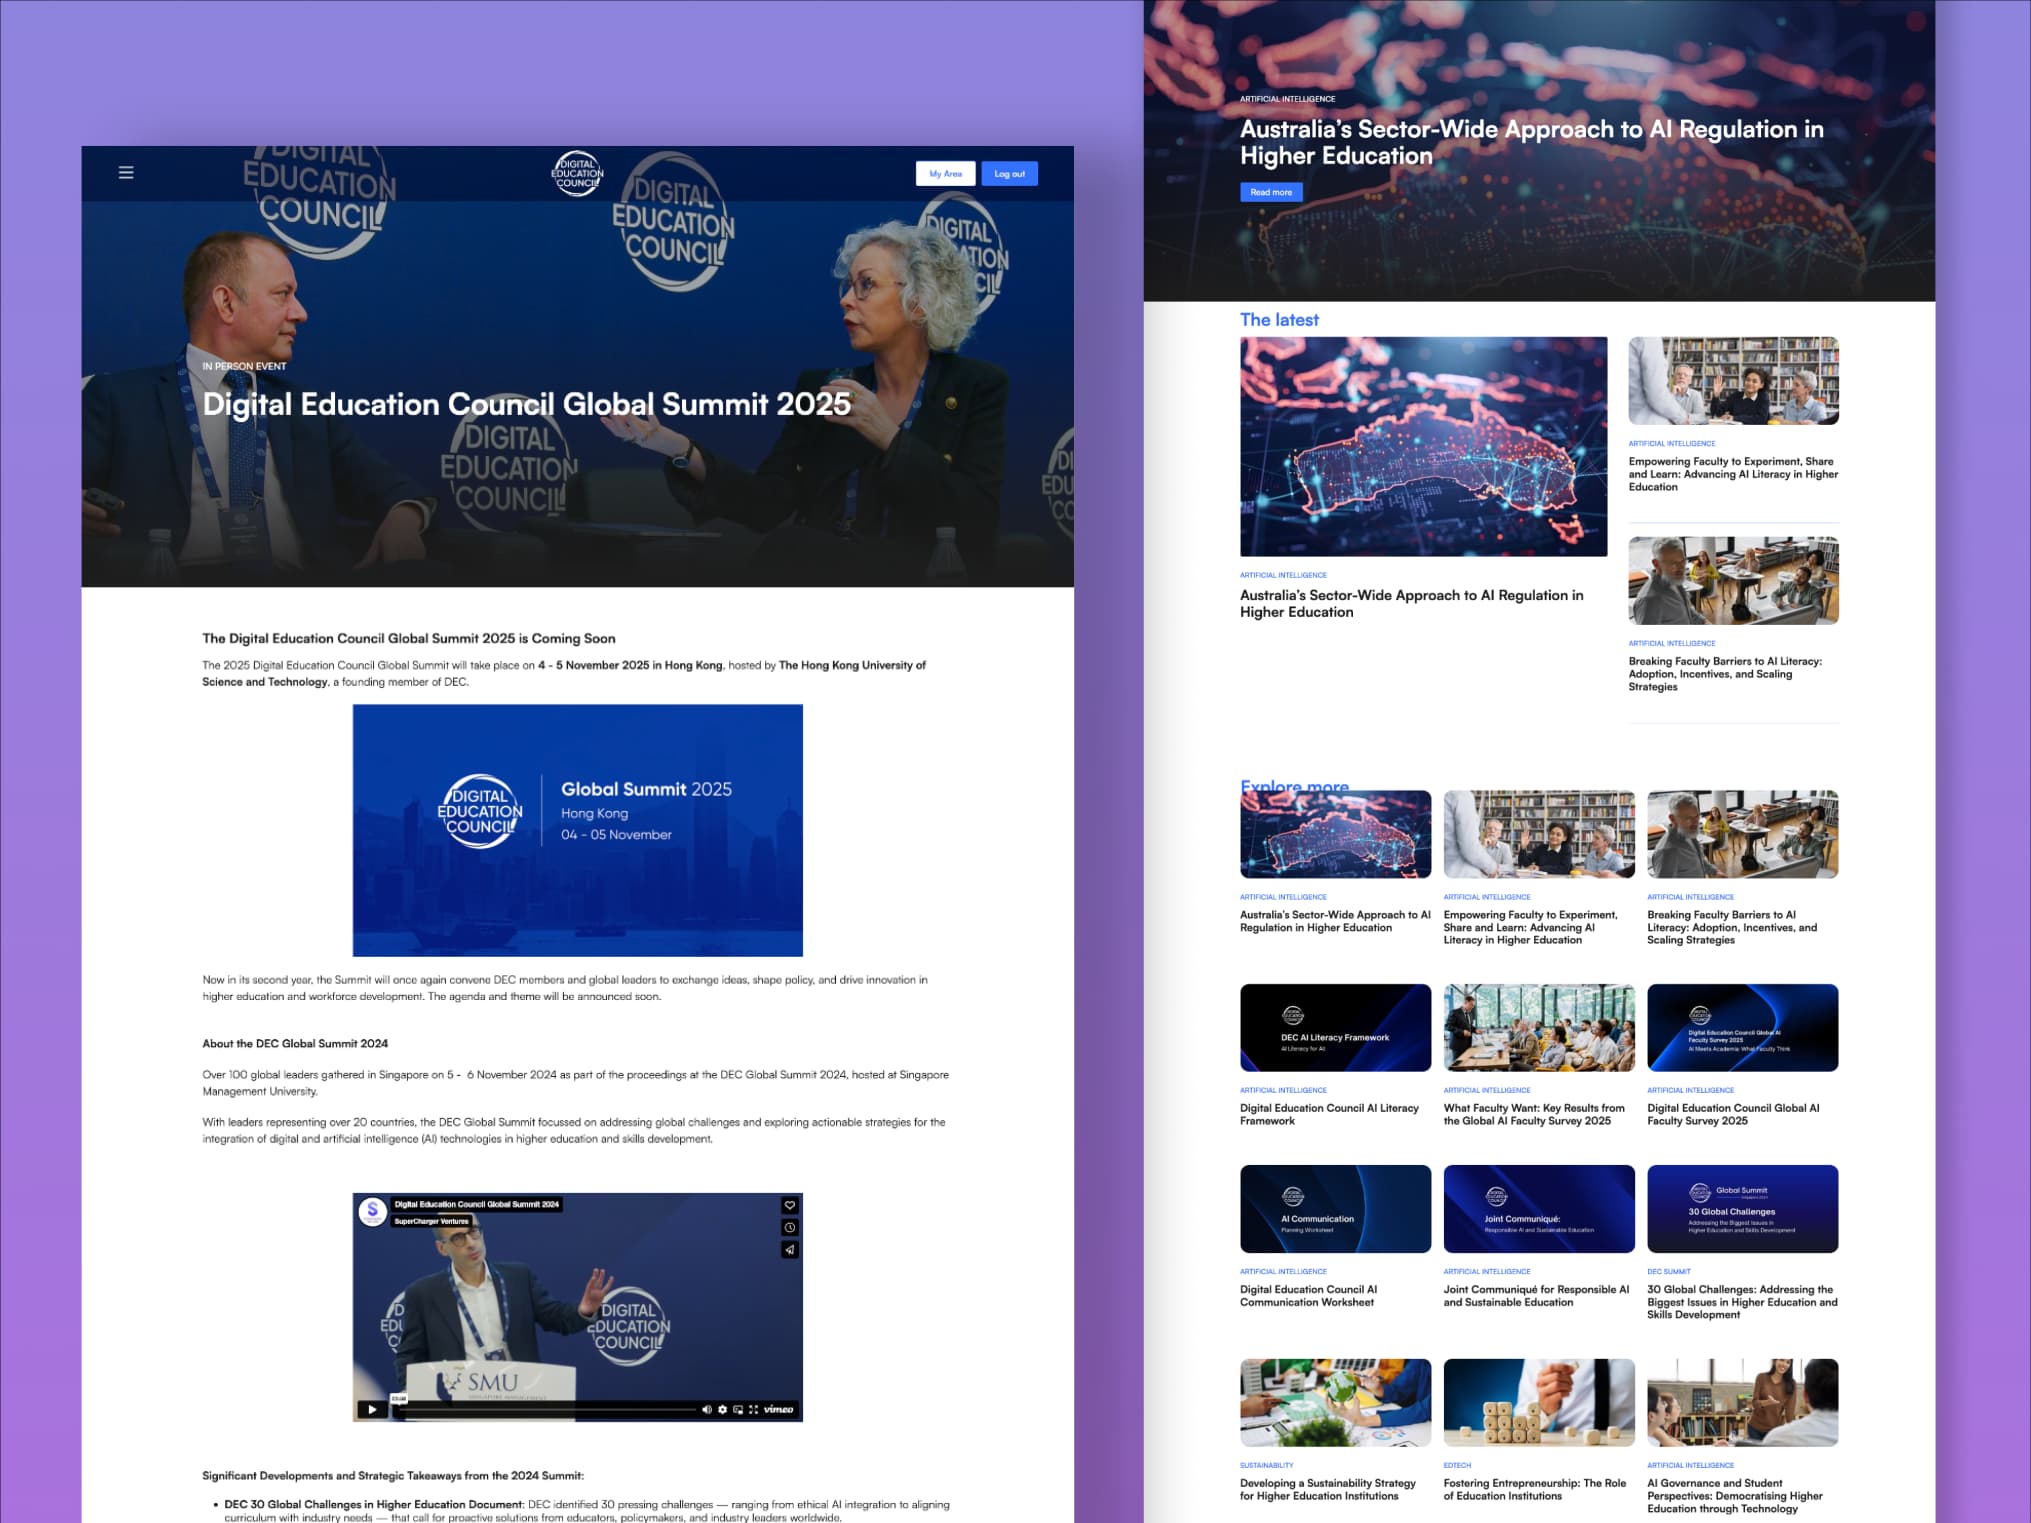
Task: Play the Global Summit 2024 Vimeo video
Action: click(372, 1409)
